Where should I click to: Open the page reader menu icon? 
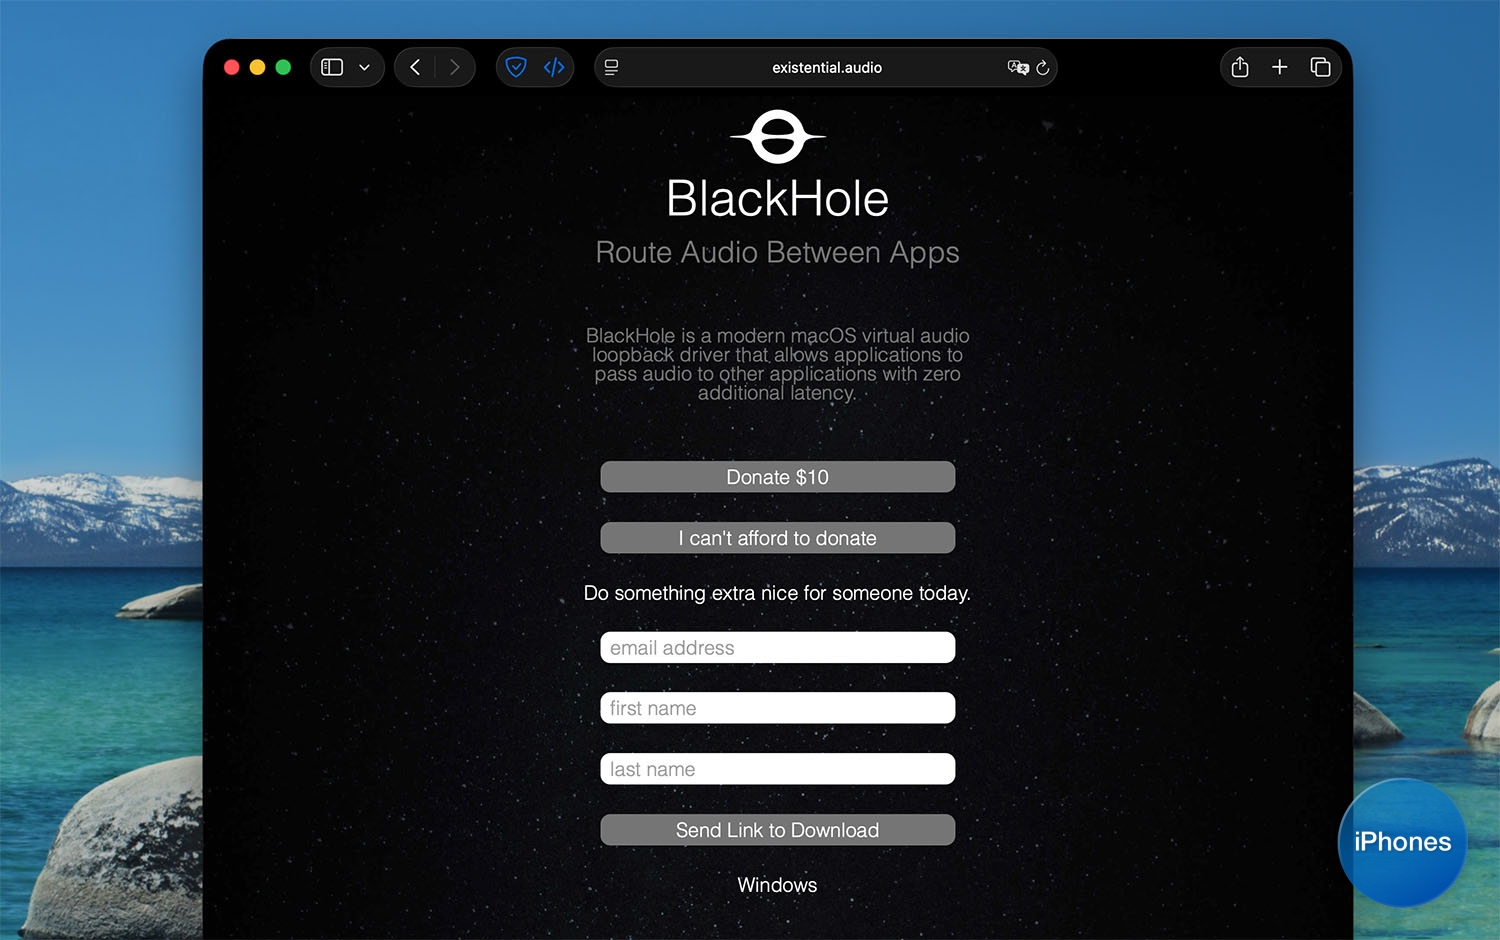pyautogui.click(x=612, y=67)
